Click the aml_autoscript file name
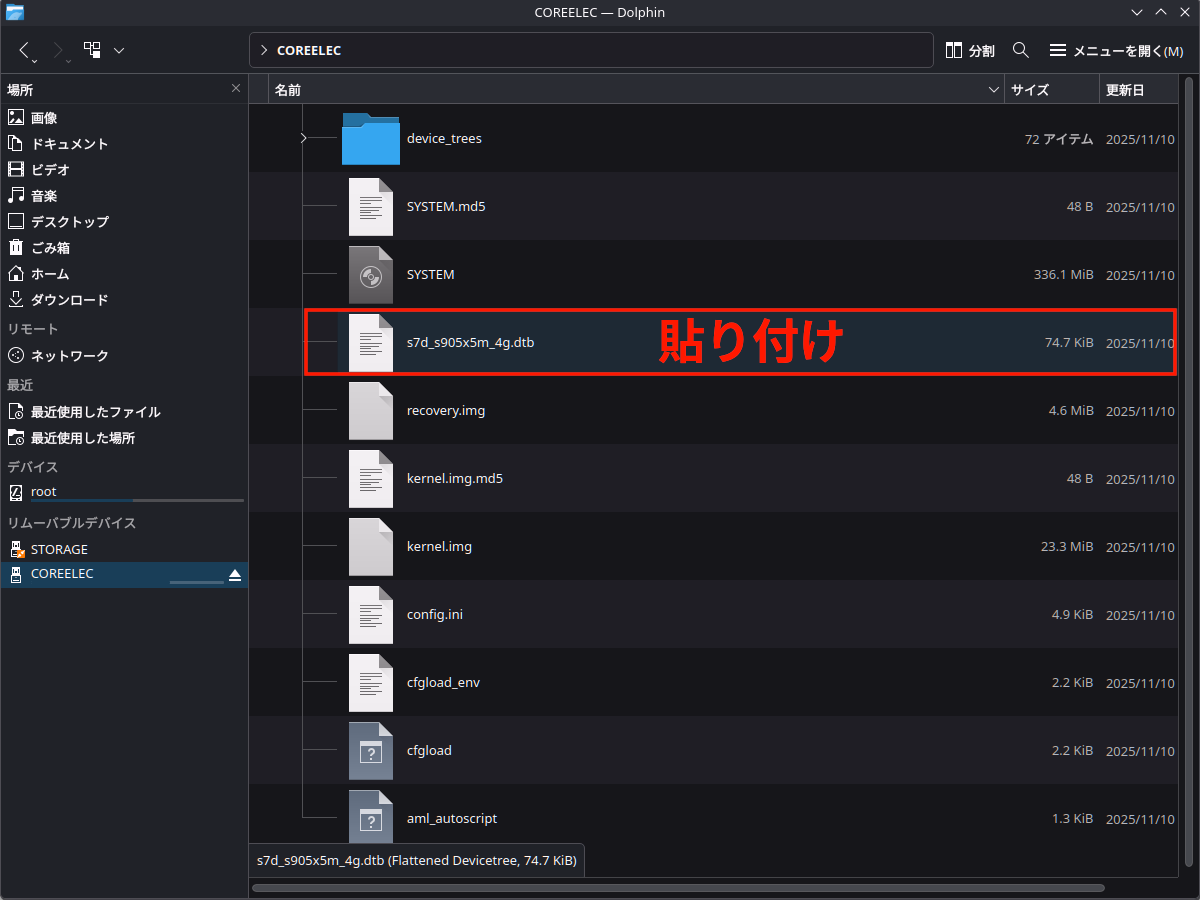 [452, 818]
